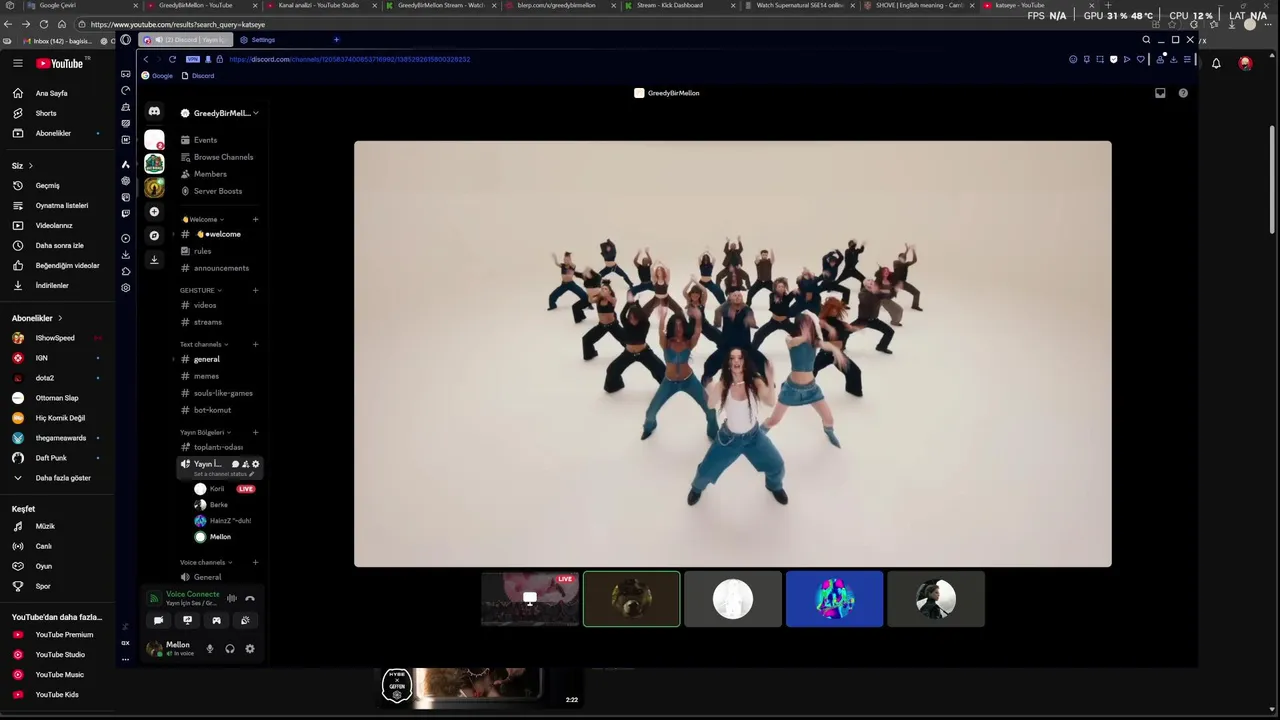Disconnect from voice with hang-up icon

[x=250, y=599]
